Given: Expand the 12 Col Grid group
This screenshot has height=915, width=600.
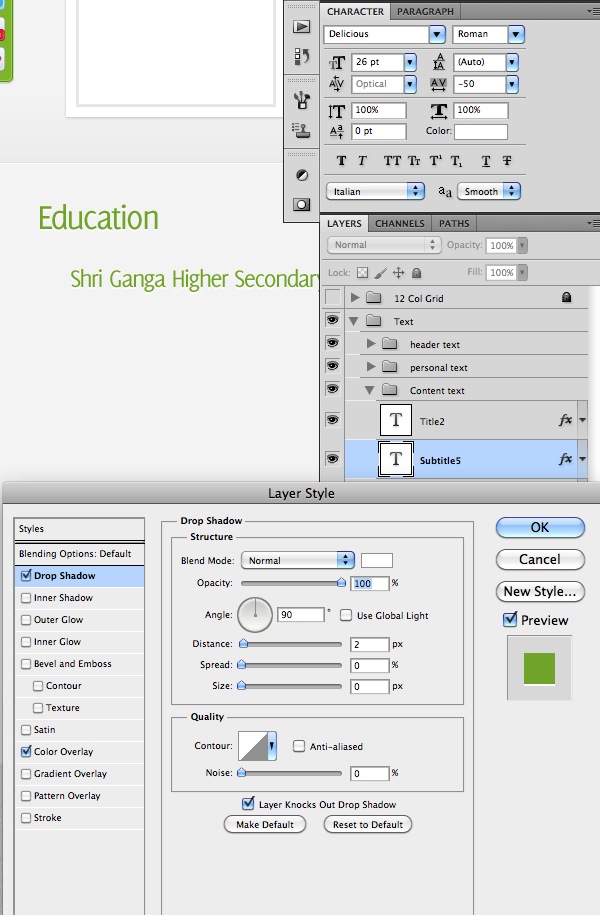Looking at the screenshot, I should (354, 298).
